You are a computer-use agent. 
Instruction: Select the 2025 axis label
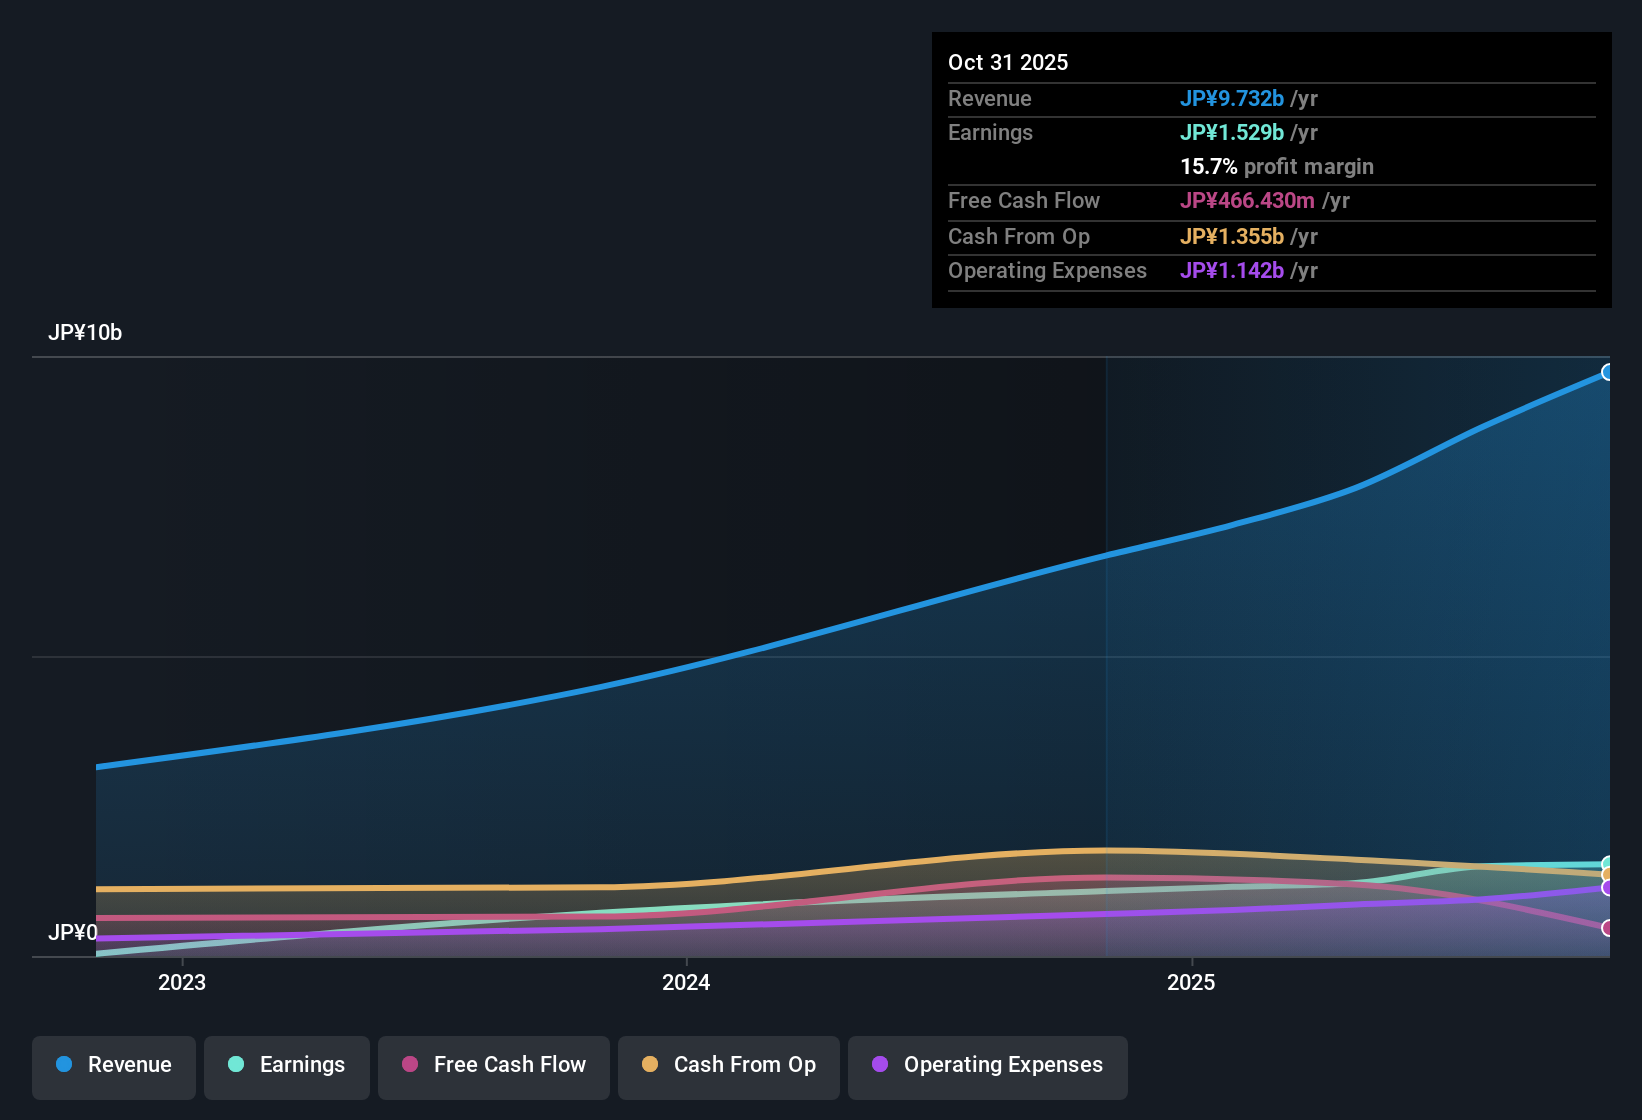[x=1191, y=983]
